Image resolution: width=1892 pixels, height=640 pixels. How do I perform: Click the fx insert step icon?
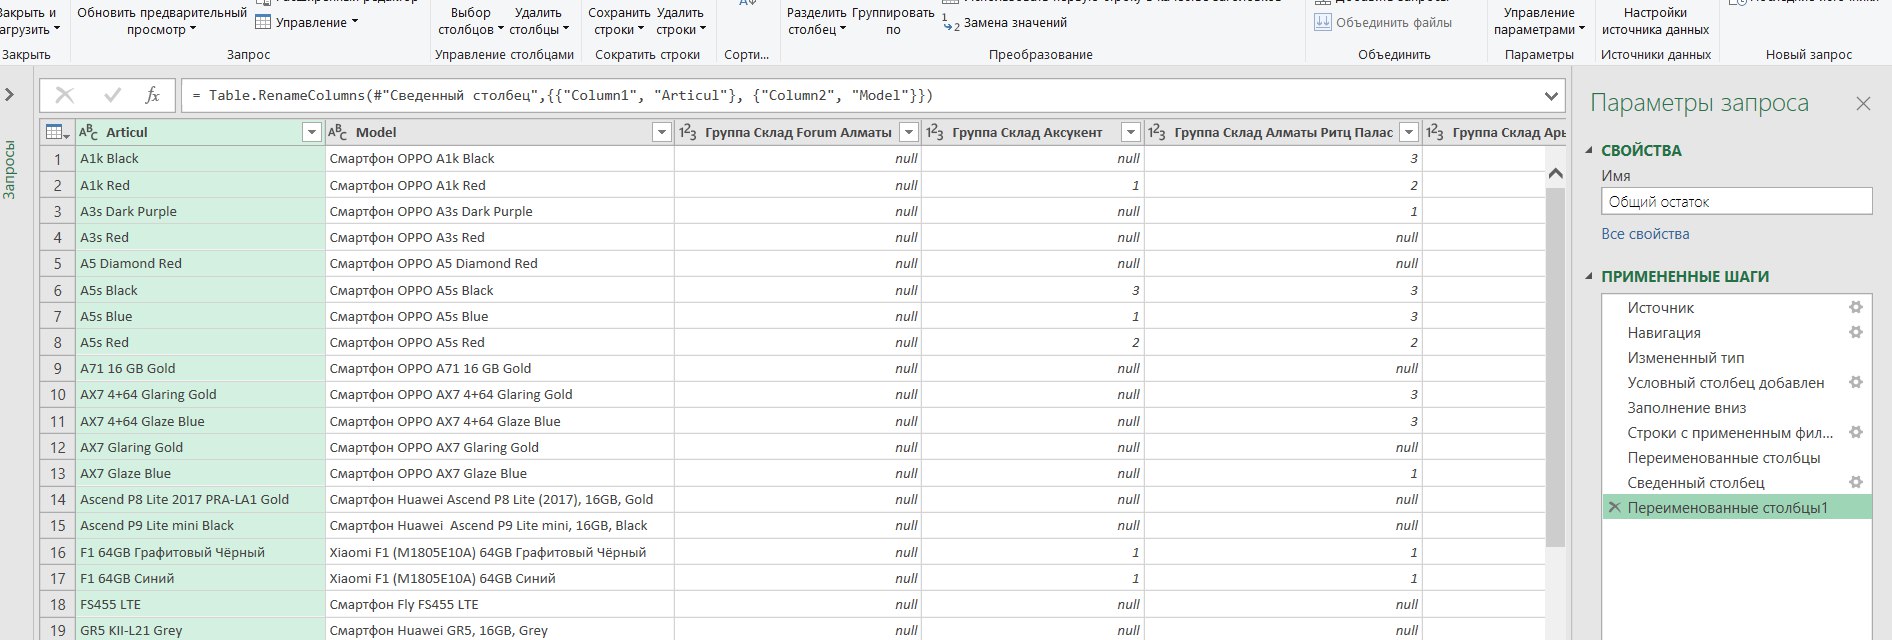click(x=152, y=96)
